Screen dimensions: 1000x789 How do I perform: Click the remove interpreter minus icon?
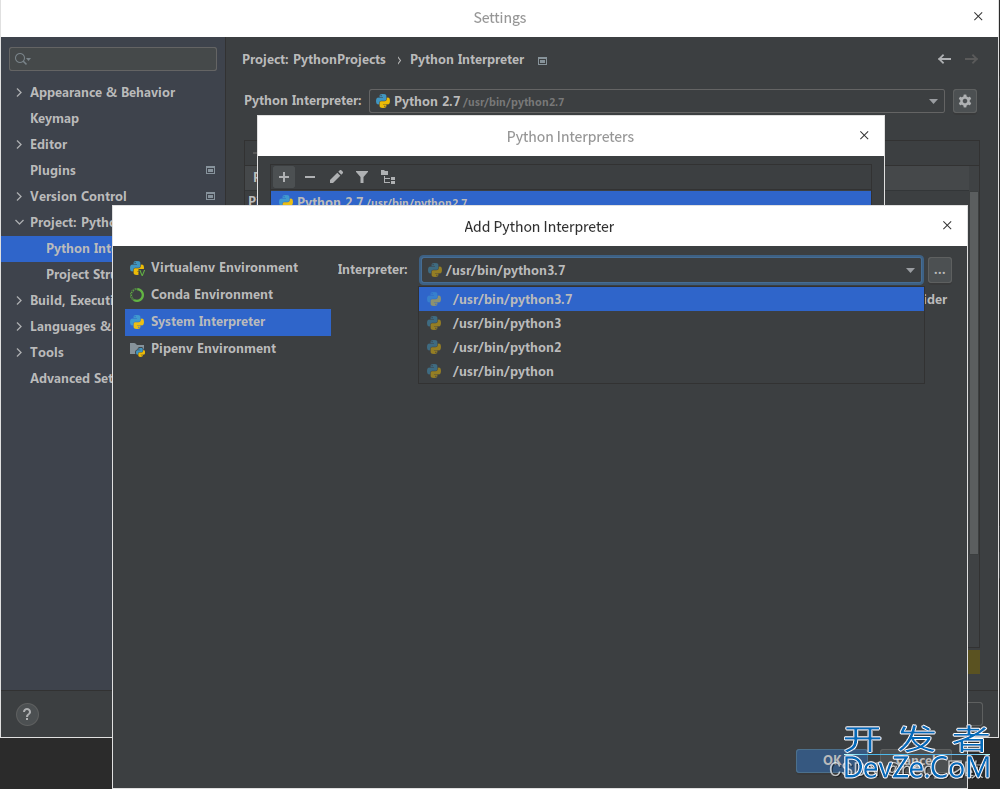coord(310,177)
